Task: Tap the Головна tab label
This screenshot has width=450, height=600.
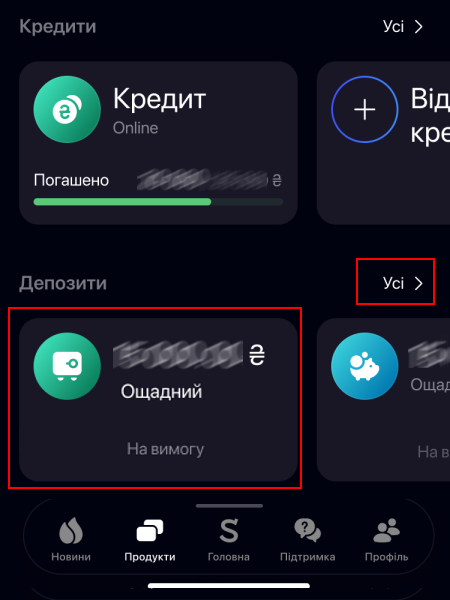Action: pos(229,557)
